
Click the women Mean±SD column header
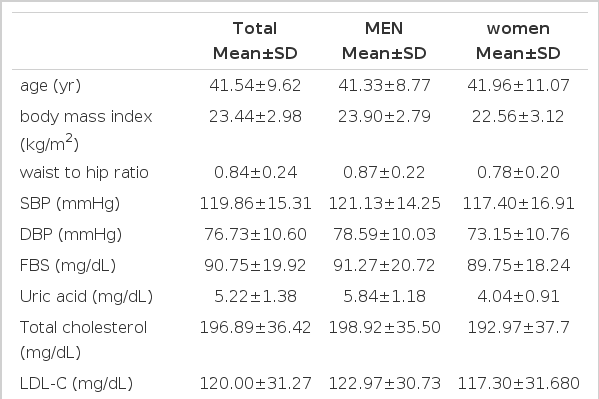tap(518, 41)
